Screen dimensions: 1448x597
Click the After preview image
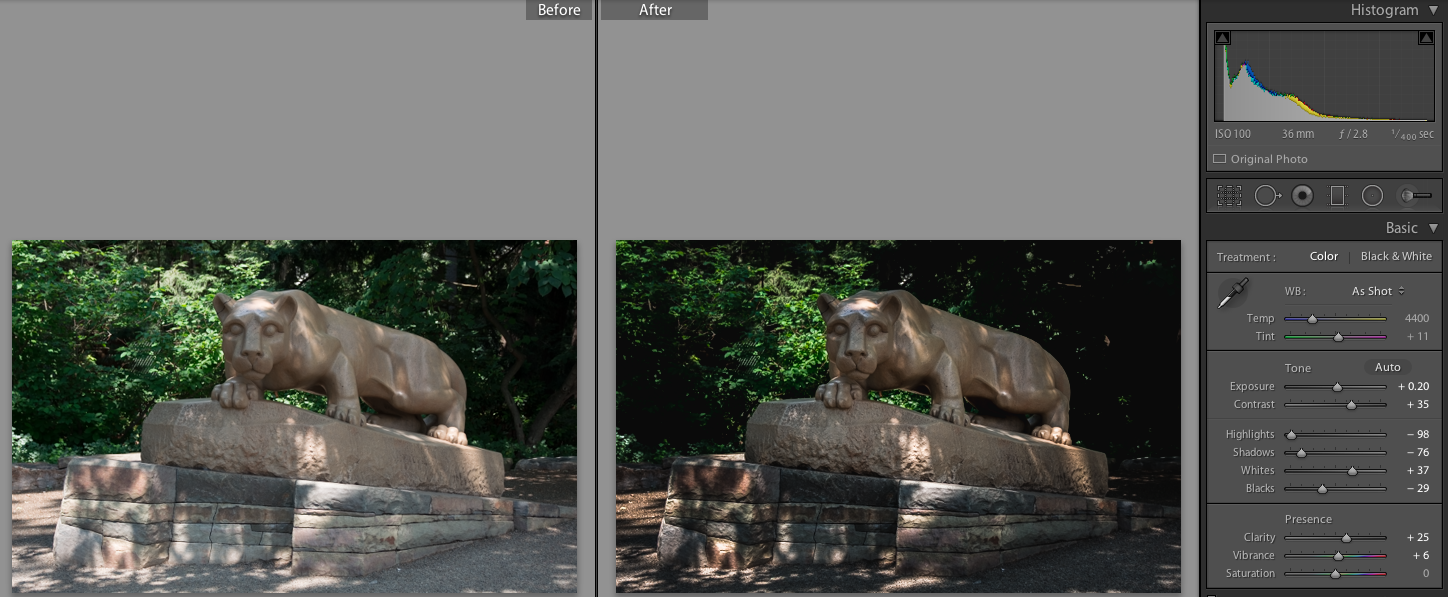[x=898, y=416]
